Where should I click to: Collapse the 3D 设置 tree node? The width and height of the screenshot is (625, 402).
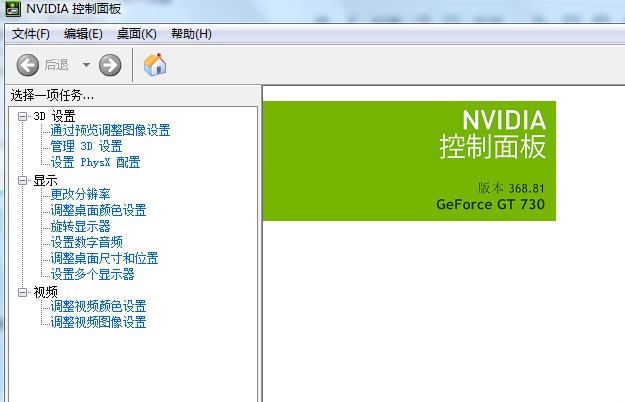pyautogui.click(x=23, y=116)
